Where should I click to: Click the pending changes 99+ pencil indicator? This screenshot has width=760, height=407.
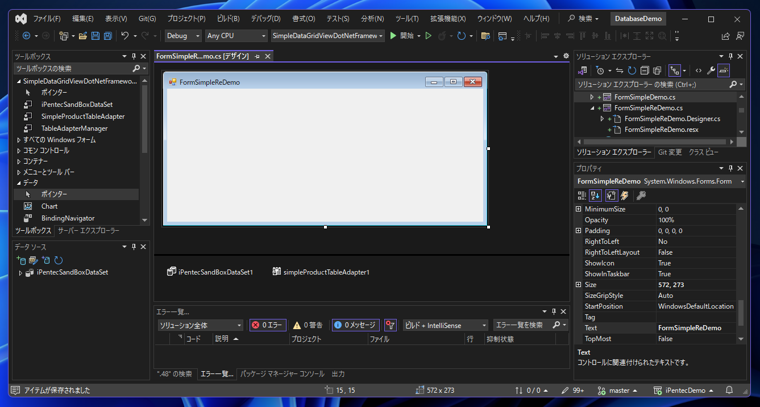pyautogui.click(x=572, y=390)
